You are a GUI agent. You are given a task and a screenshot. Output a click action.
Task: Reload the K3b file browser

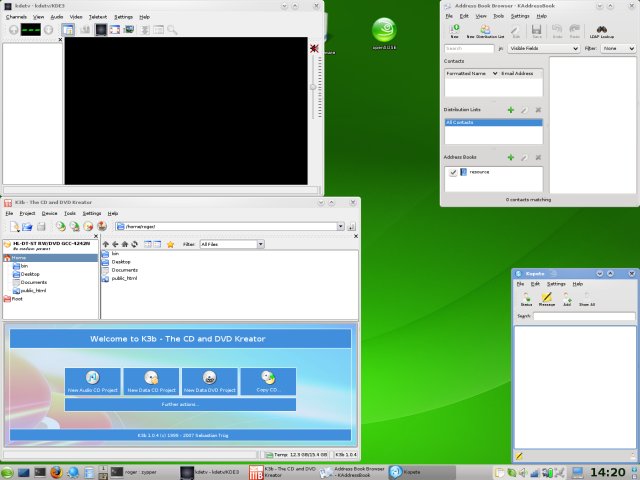(134, 244)
